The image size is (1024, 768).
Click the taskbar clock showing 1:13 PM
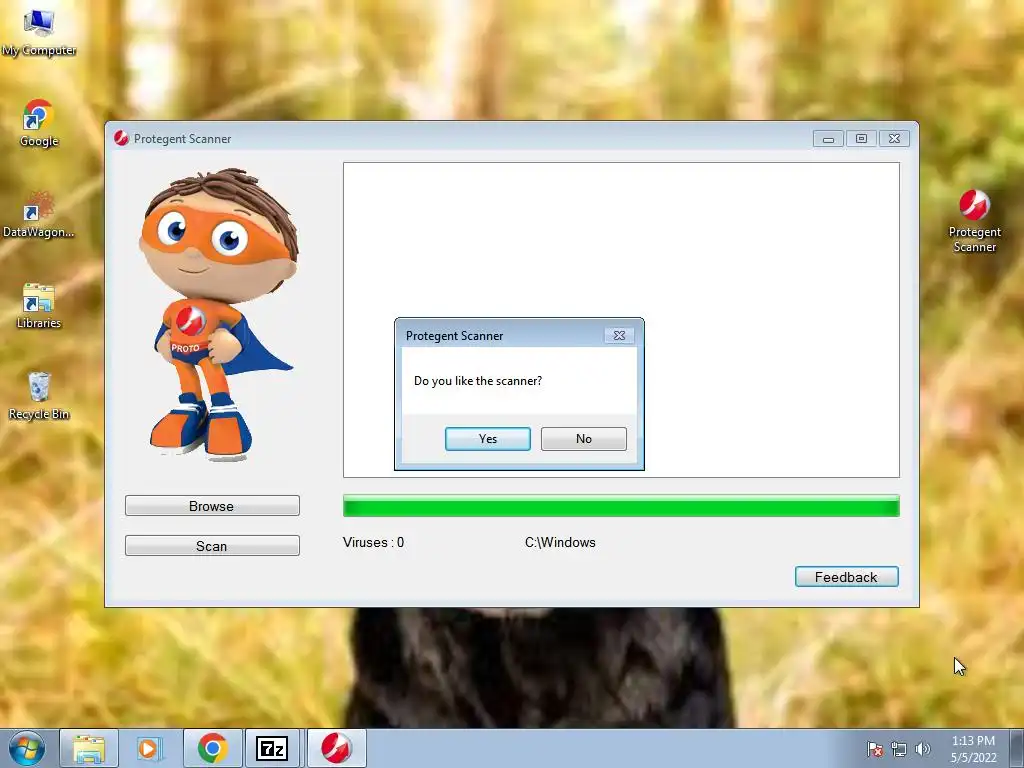click(x=974, y=749)
